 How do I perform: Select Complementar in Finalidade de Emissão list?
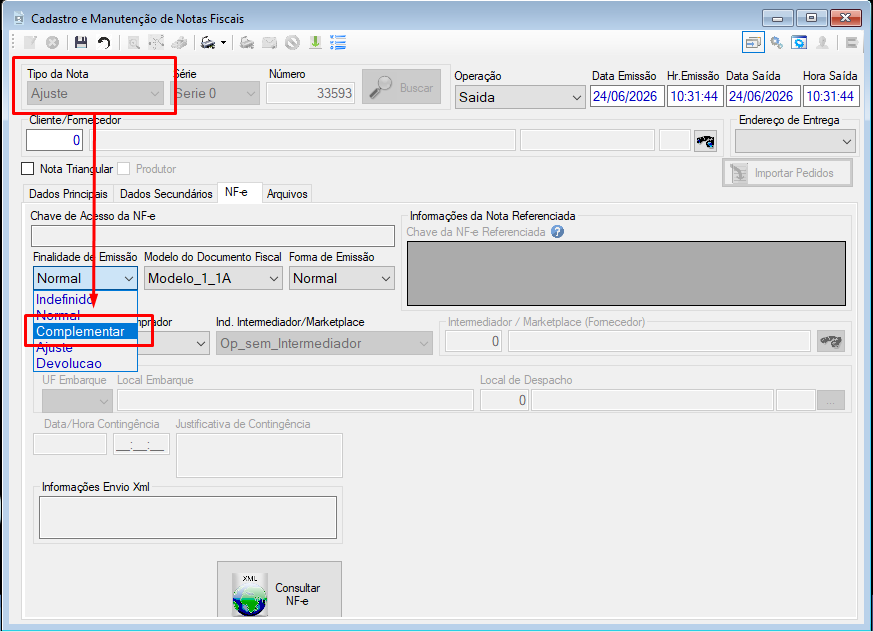85,331
